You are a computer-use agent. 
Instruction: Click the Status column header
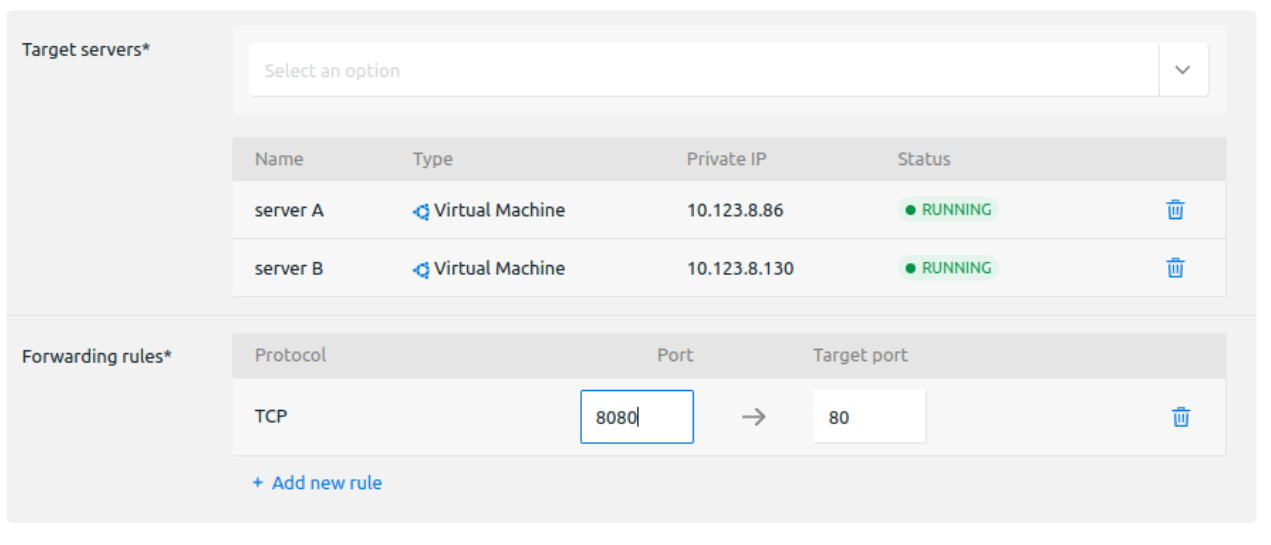(924, 159)
